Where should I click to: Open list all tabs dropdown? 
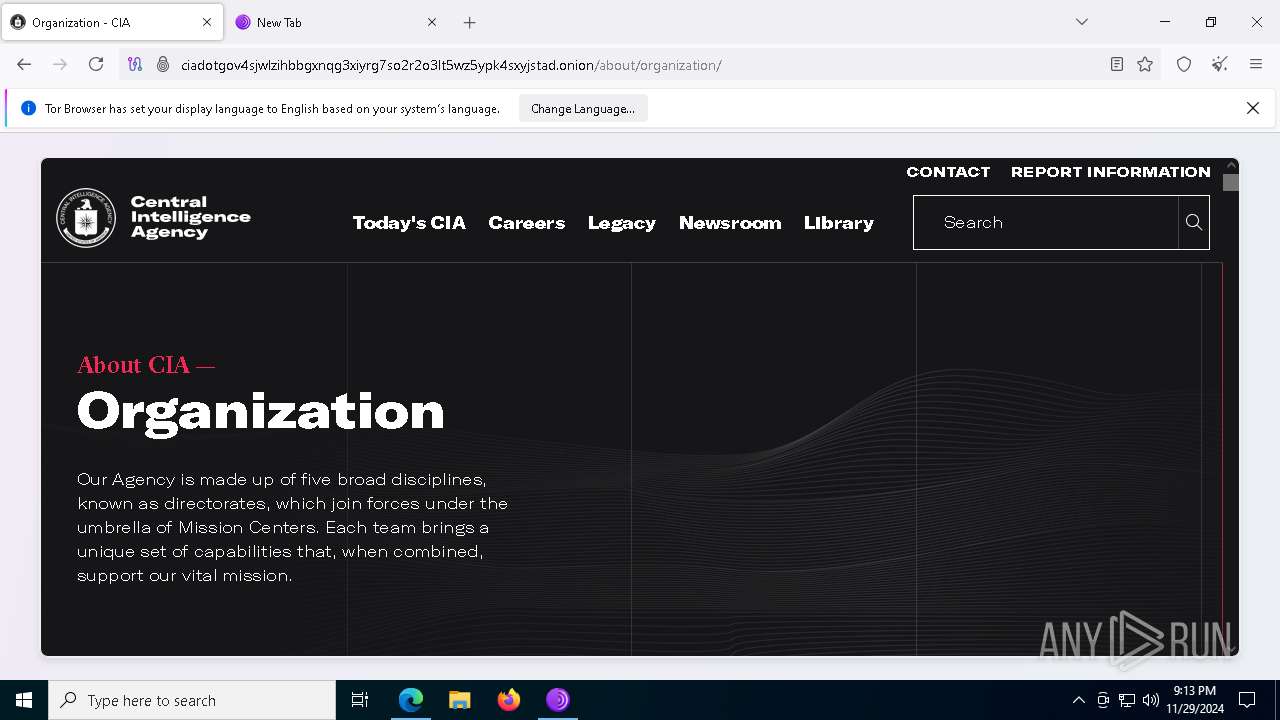pyautogui.click(x=1081, y=22)
